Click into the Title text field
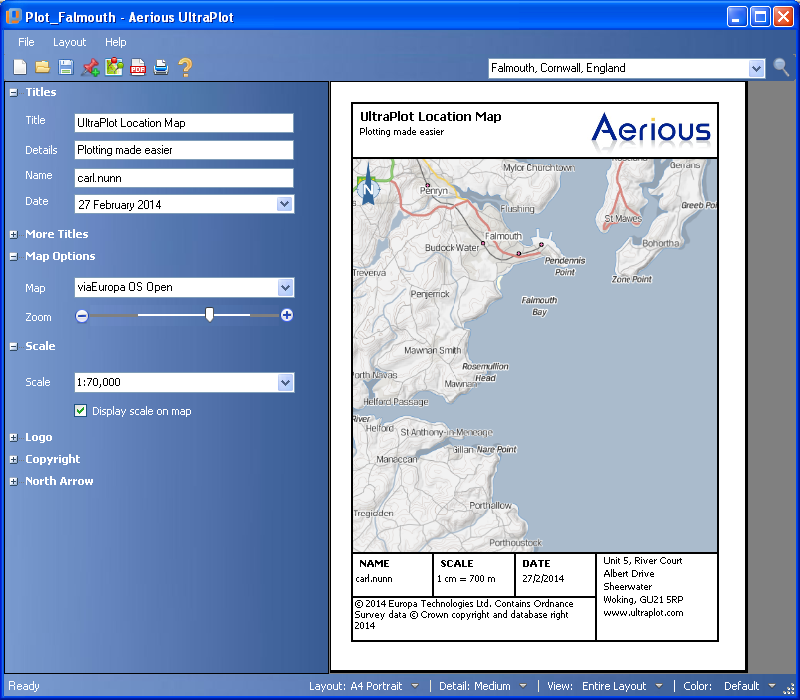This screenshot has width=800, height=700. [x=184, y=123]
